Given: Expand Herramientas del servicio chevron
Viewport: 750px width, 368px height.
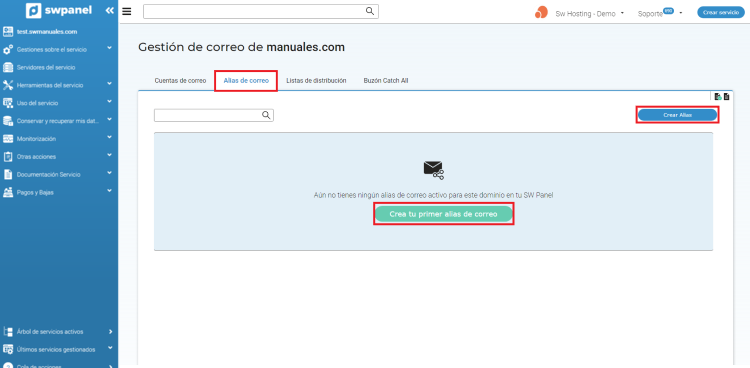Looking at the screenshot, I should pyautogui.click(x=110, y=84).
